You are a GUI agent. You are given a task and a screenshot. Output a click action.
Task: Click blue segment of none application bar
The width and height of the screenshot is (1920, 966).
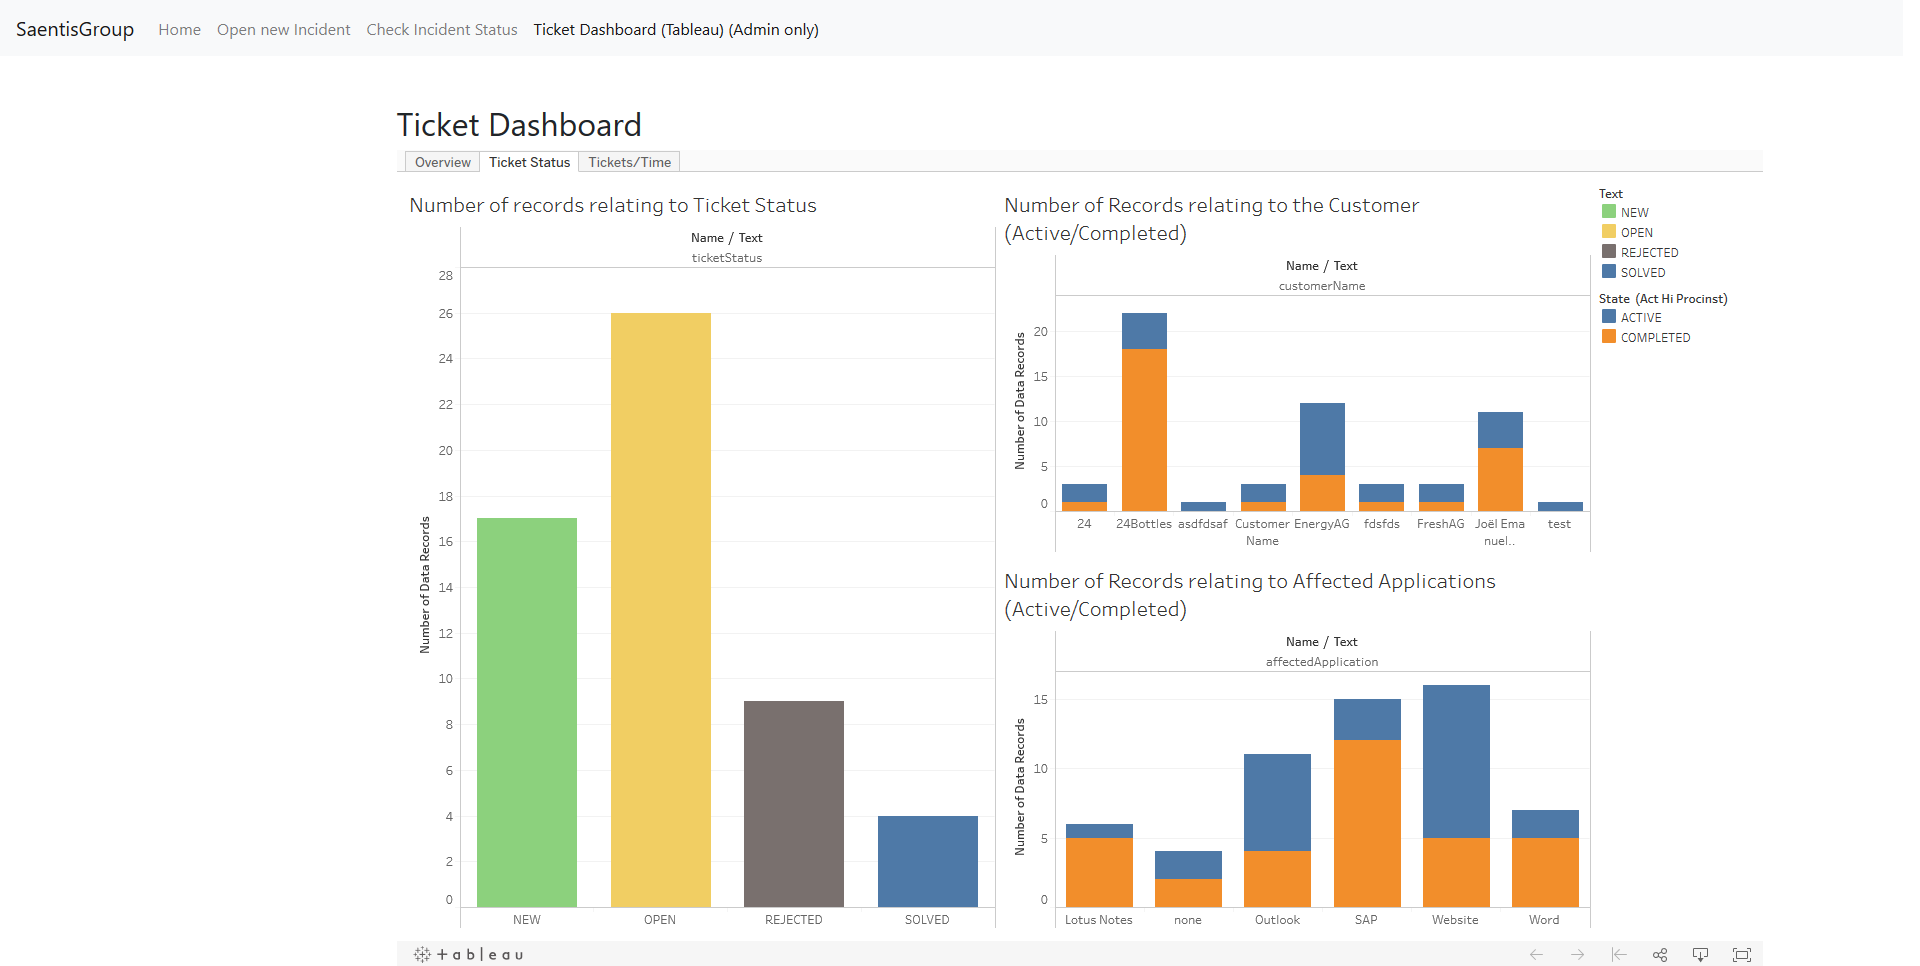pyautogui.click(x=1188, y=865)
